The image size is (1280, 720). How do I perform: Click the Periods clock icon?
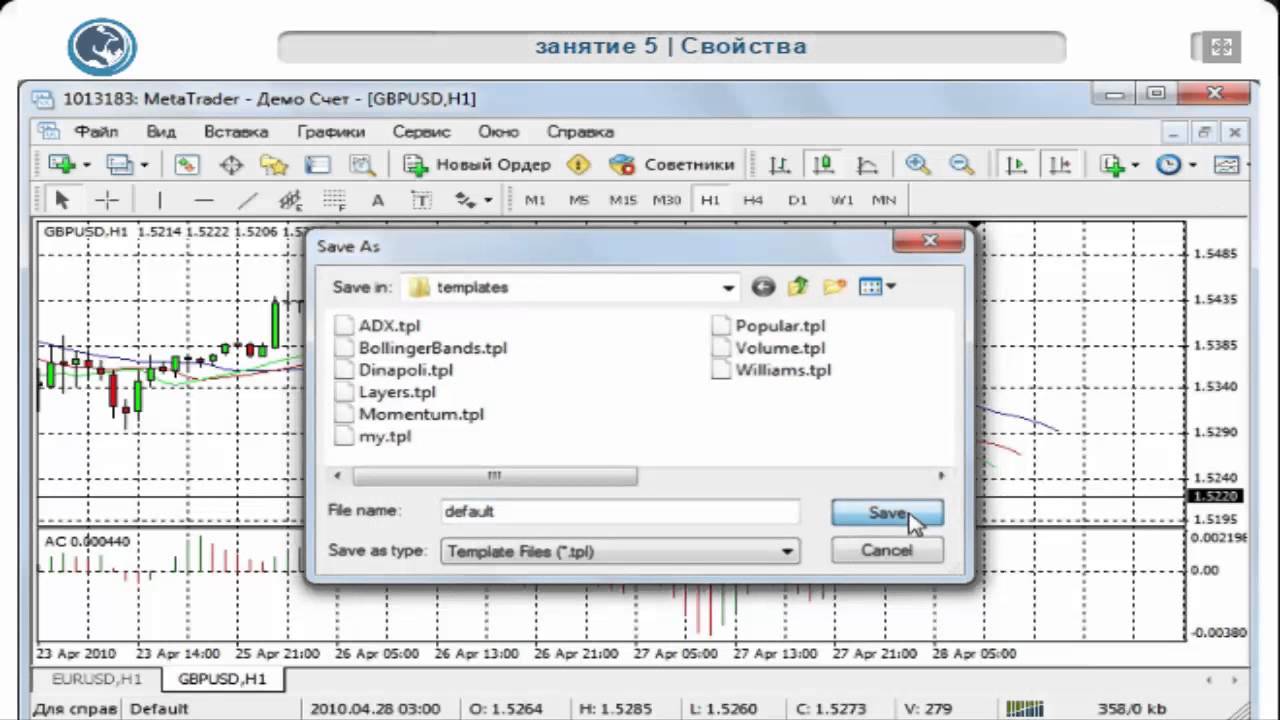pyautogui.click(x=1168, y=165)
